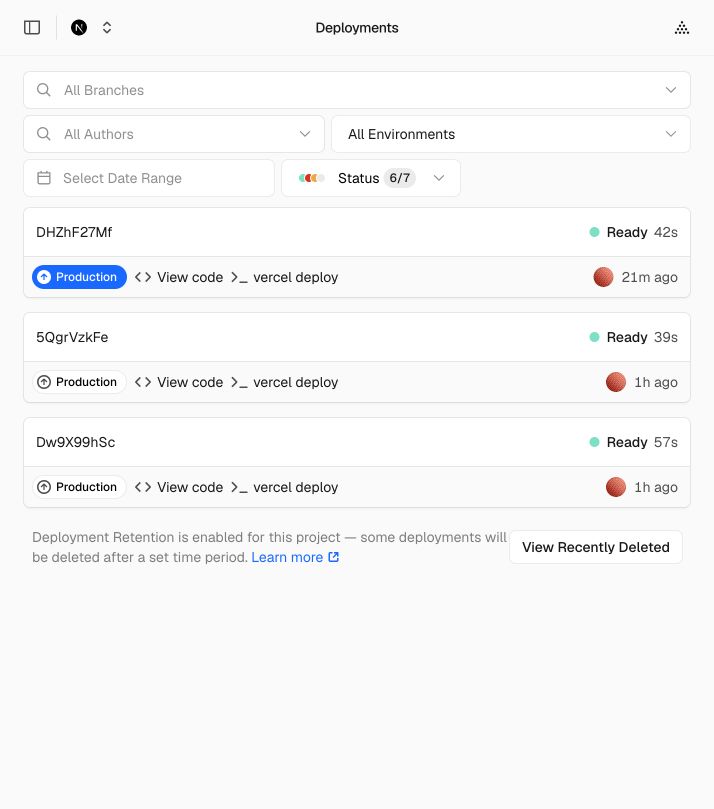Click the terminal prompt icon in DHZhF27Mf row
The height and width of the screenshot is (809, 714).
pyautogui.click(x=239, y=278)
